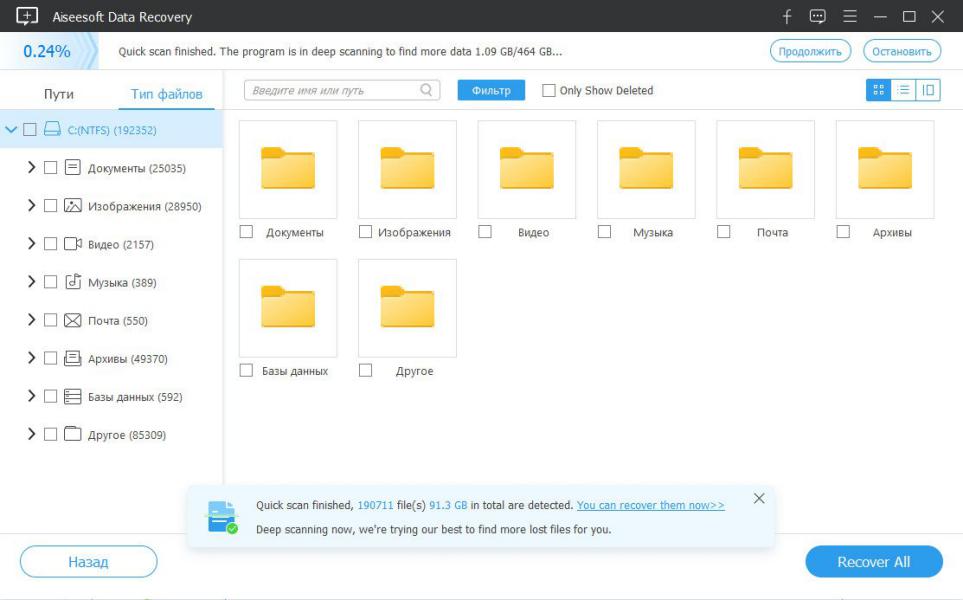Open the Видео folder thumbnail
Viewport: 963px width, 600px height.
tap(526, 169)
